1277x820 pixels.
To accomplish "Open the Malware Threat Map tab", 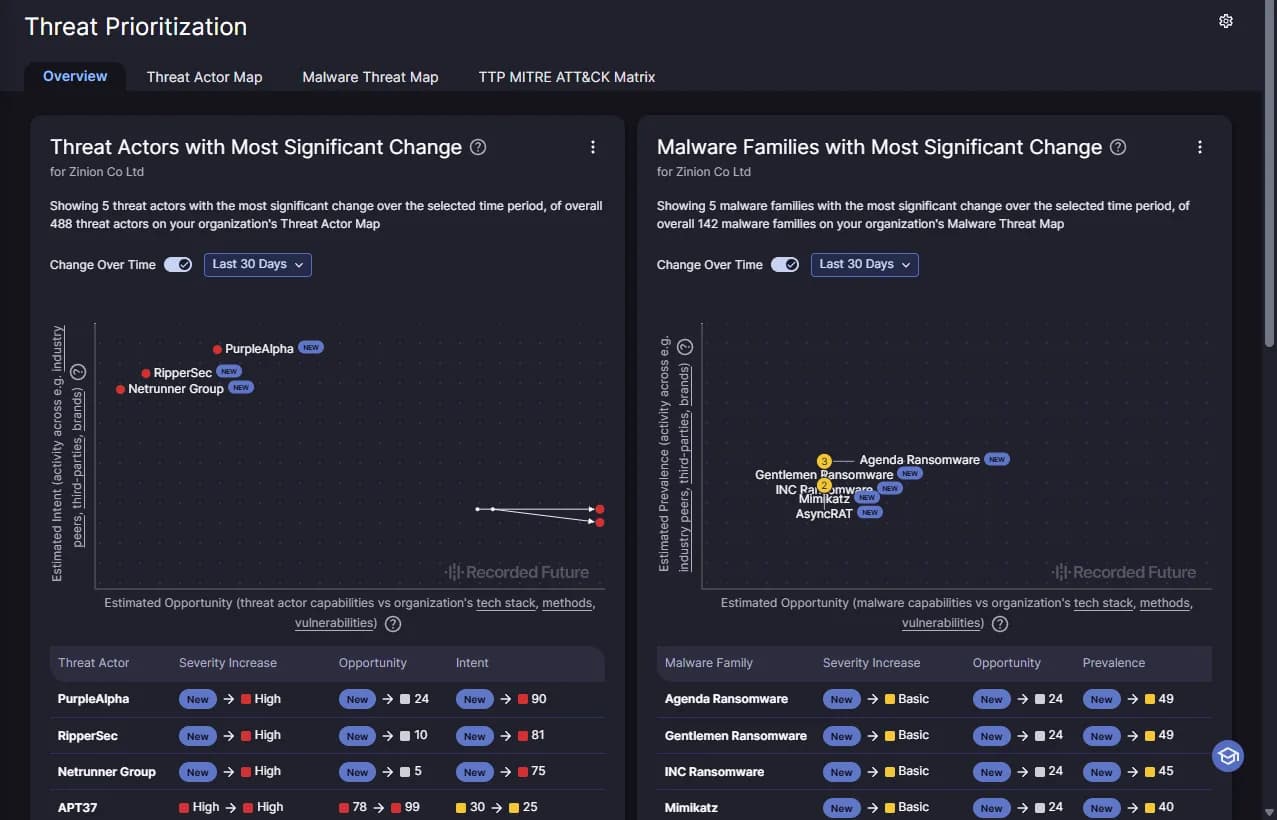I will 370,77.
